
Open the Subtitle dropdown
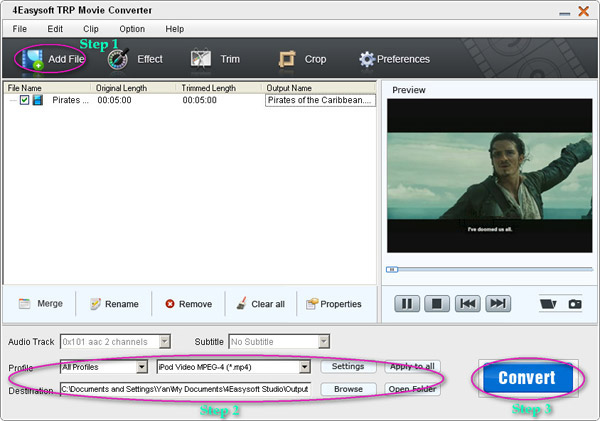tap(324, 341)
